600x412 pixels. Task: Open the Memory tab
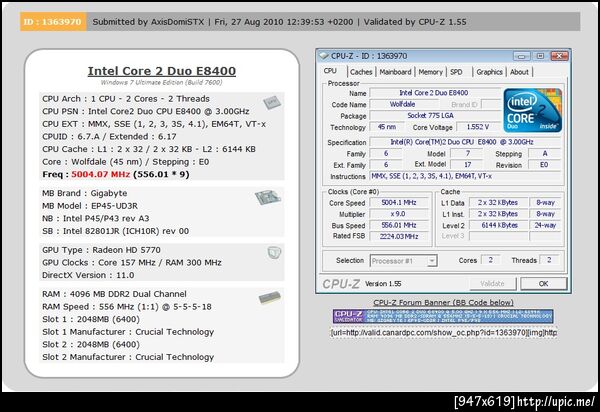[x=430, y=72]
